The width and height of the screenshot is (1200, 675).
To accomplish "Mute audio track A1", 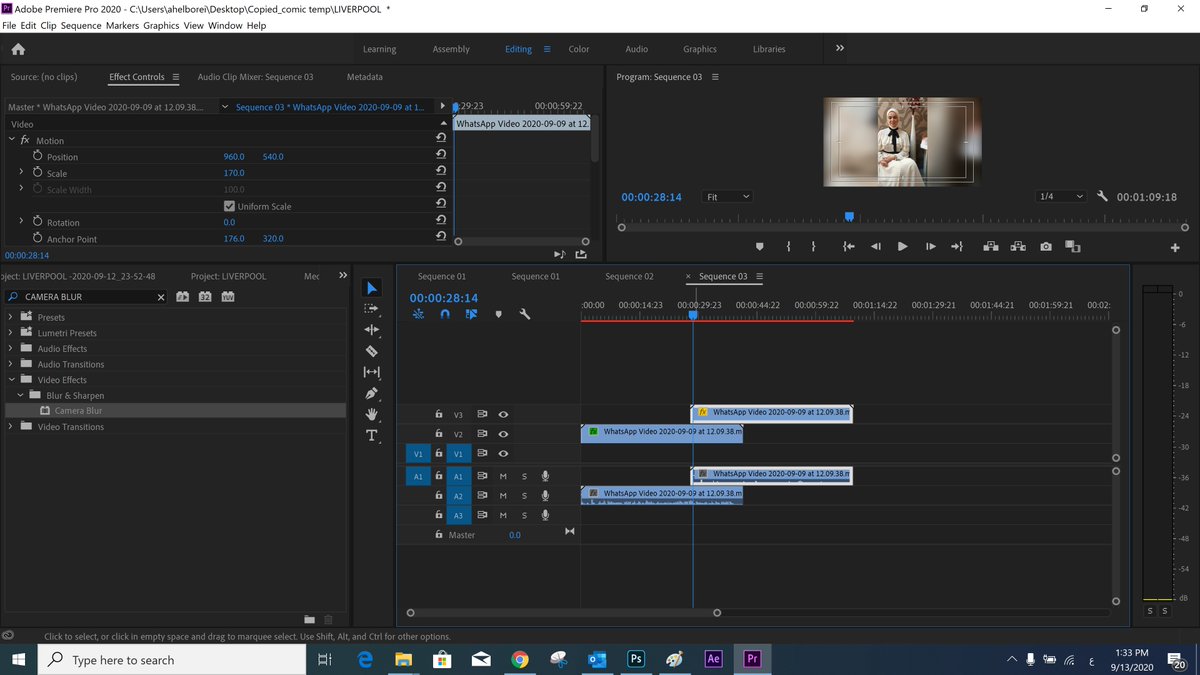I will 503,476.
